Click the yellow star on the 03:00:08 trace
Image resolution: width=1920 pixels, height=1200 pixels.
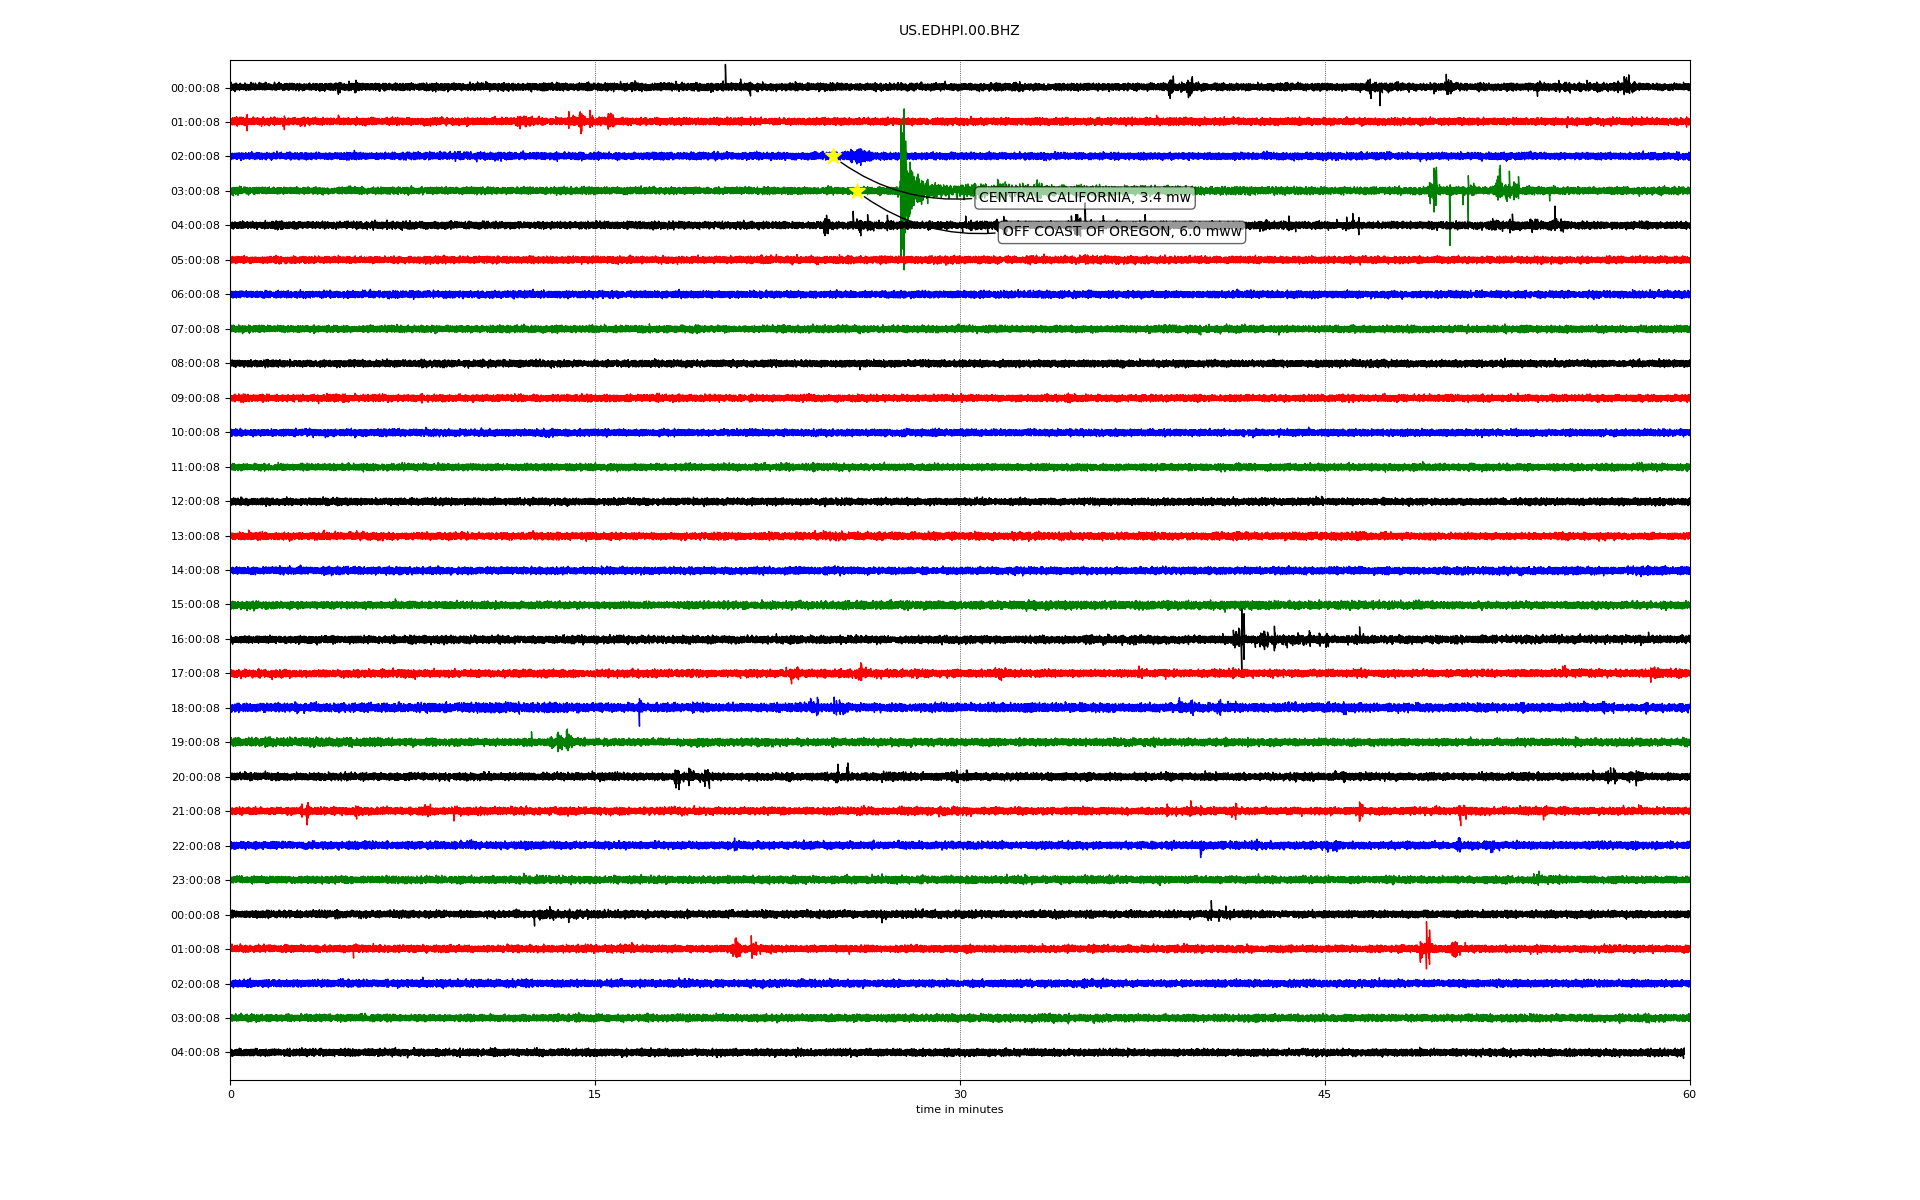(857, 191)
